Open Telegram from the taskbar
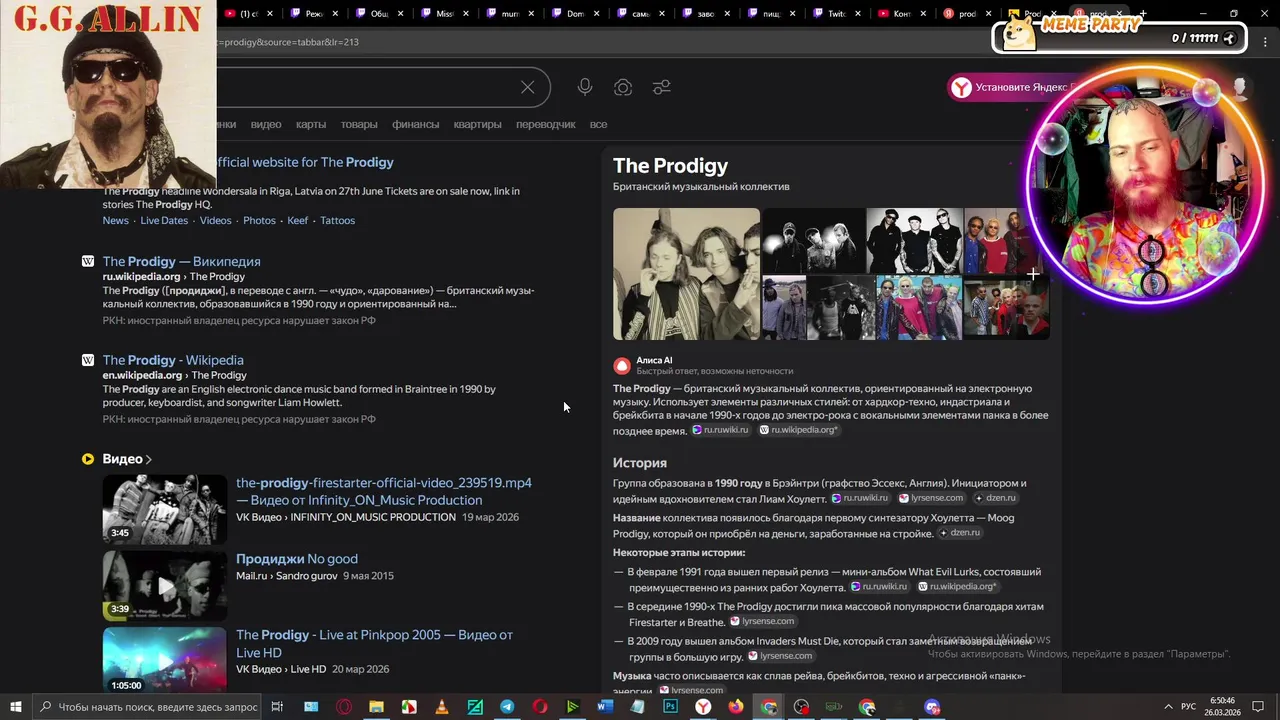Viewport: 1280px width, 720px height. coord(507,707)
